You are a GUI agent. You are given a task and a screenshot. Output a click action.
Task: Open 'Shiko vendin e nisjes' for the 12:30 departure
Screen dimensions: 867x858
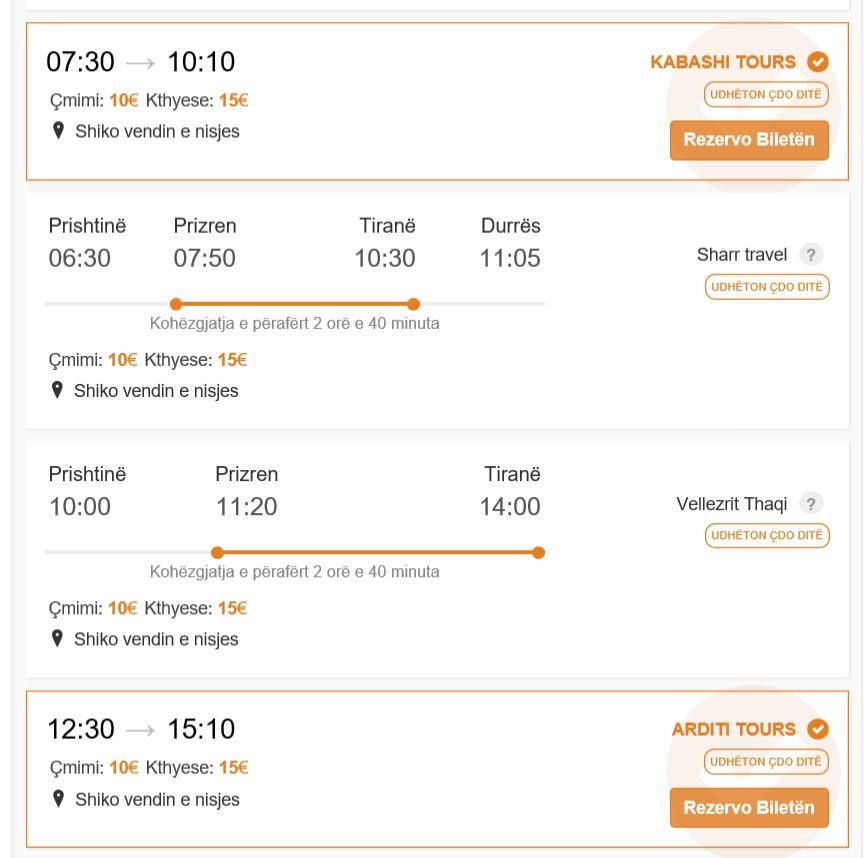click(x=157, y=799)
